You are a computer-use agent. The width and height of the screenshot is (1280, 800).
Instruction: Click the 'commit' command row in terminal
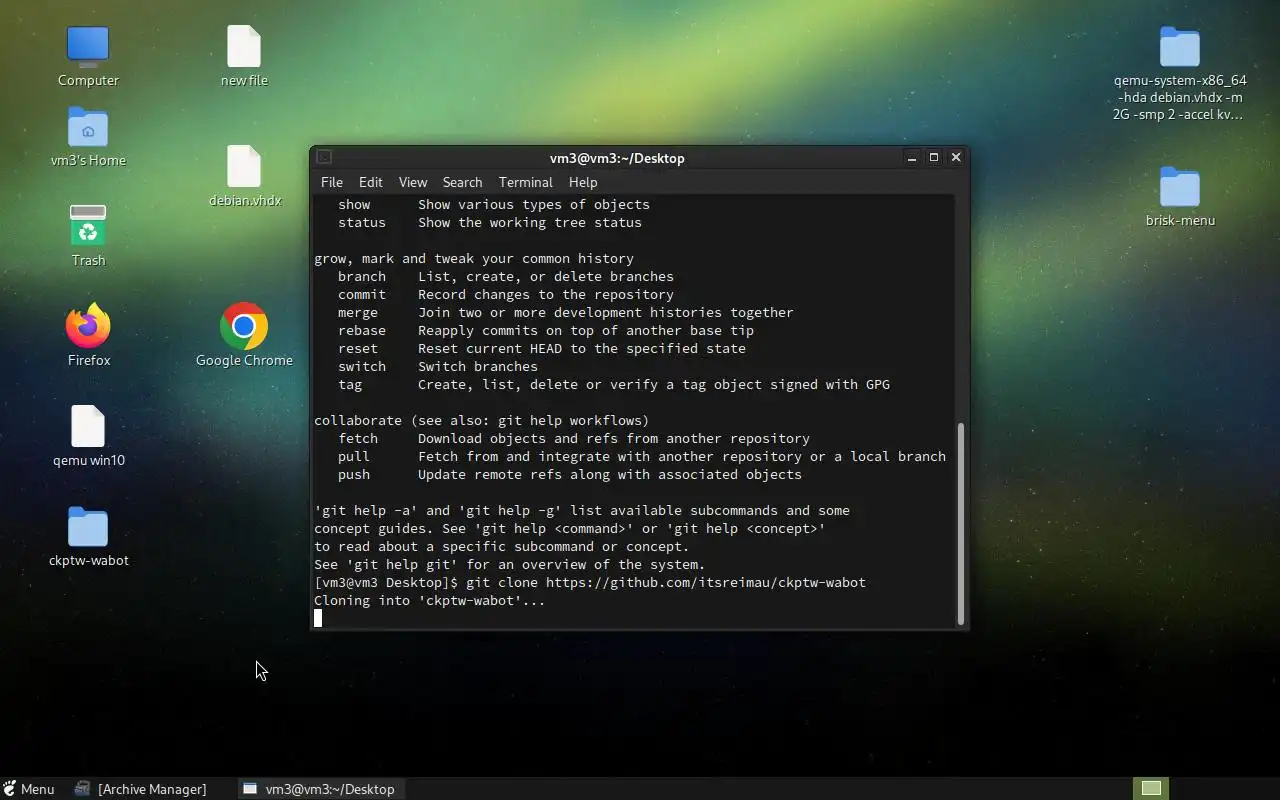click(x=506, y=294)
